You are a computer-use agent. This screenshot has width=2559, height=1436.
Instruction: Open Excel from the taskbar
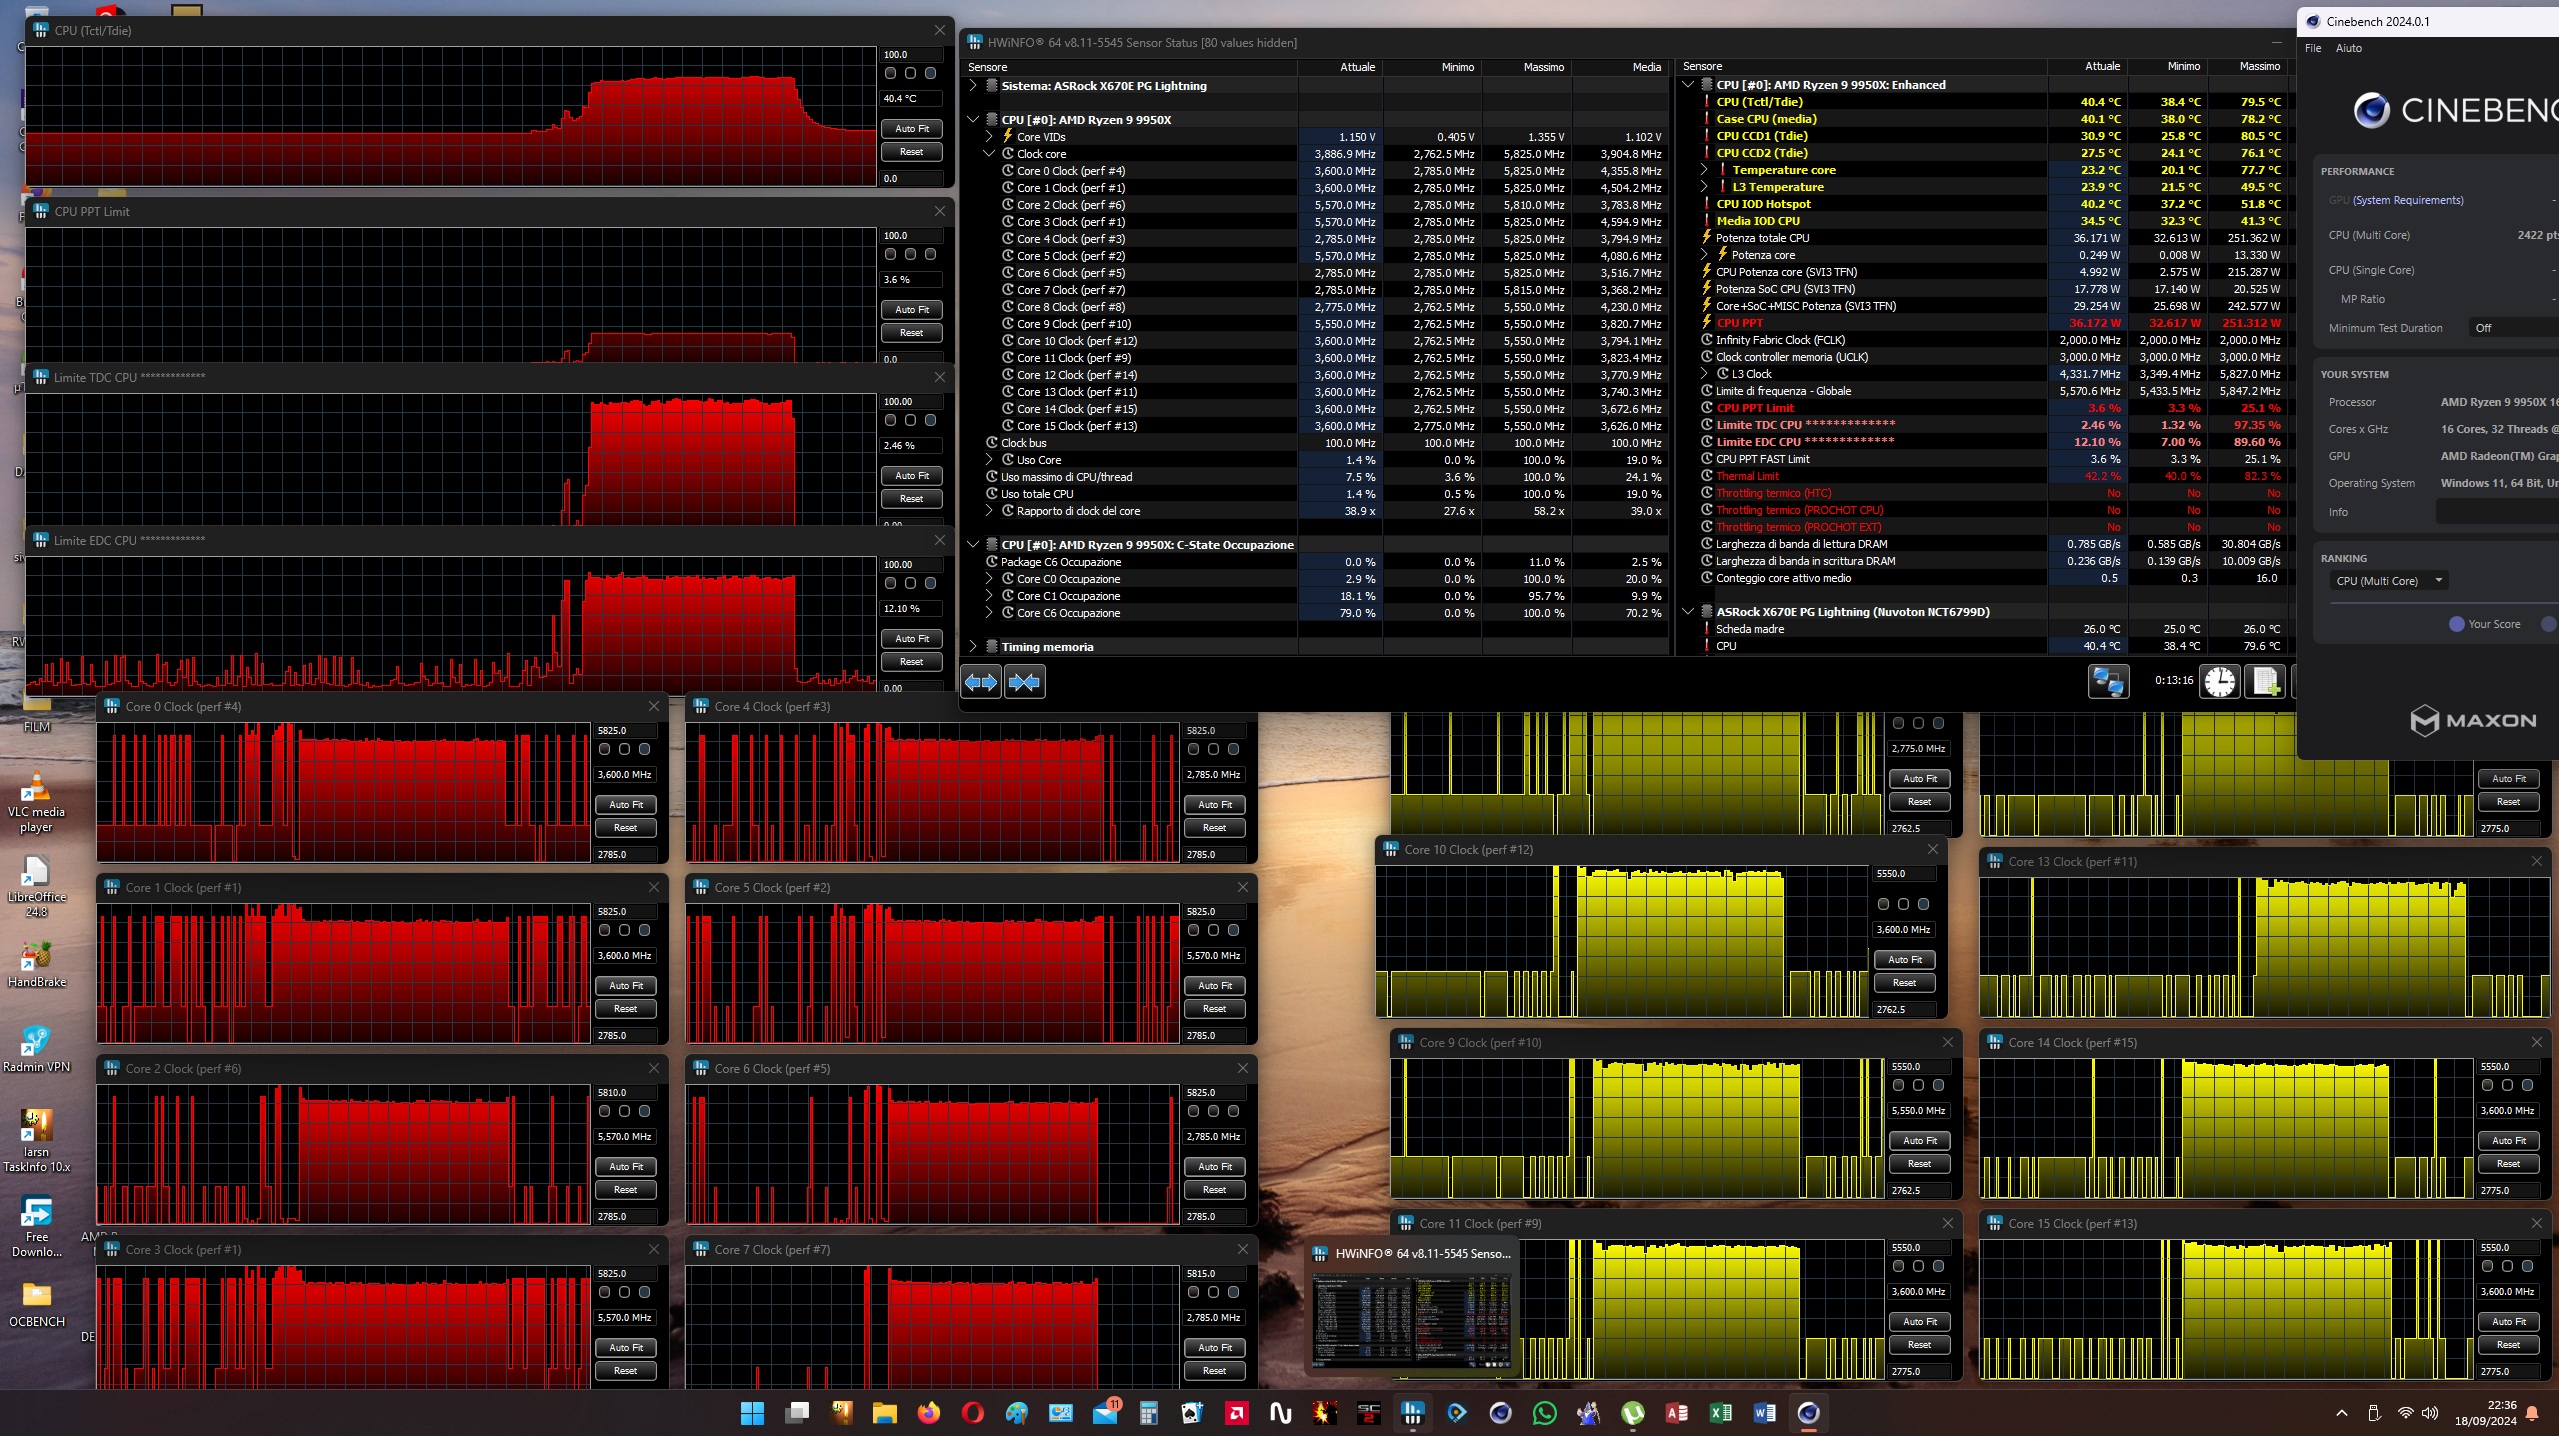[x=1721, y=1413]
